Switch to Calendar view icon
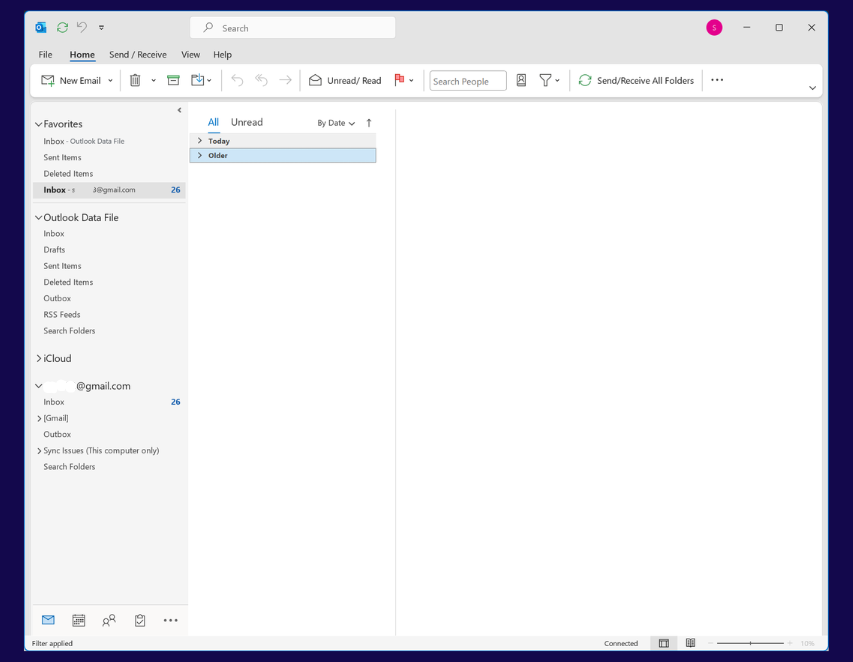 tap(78, 620)
